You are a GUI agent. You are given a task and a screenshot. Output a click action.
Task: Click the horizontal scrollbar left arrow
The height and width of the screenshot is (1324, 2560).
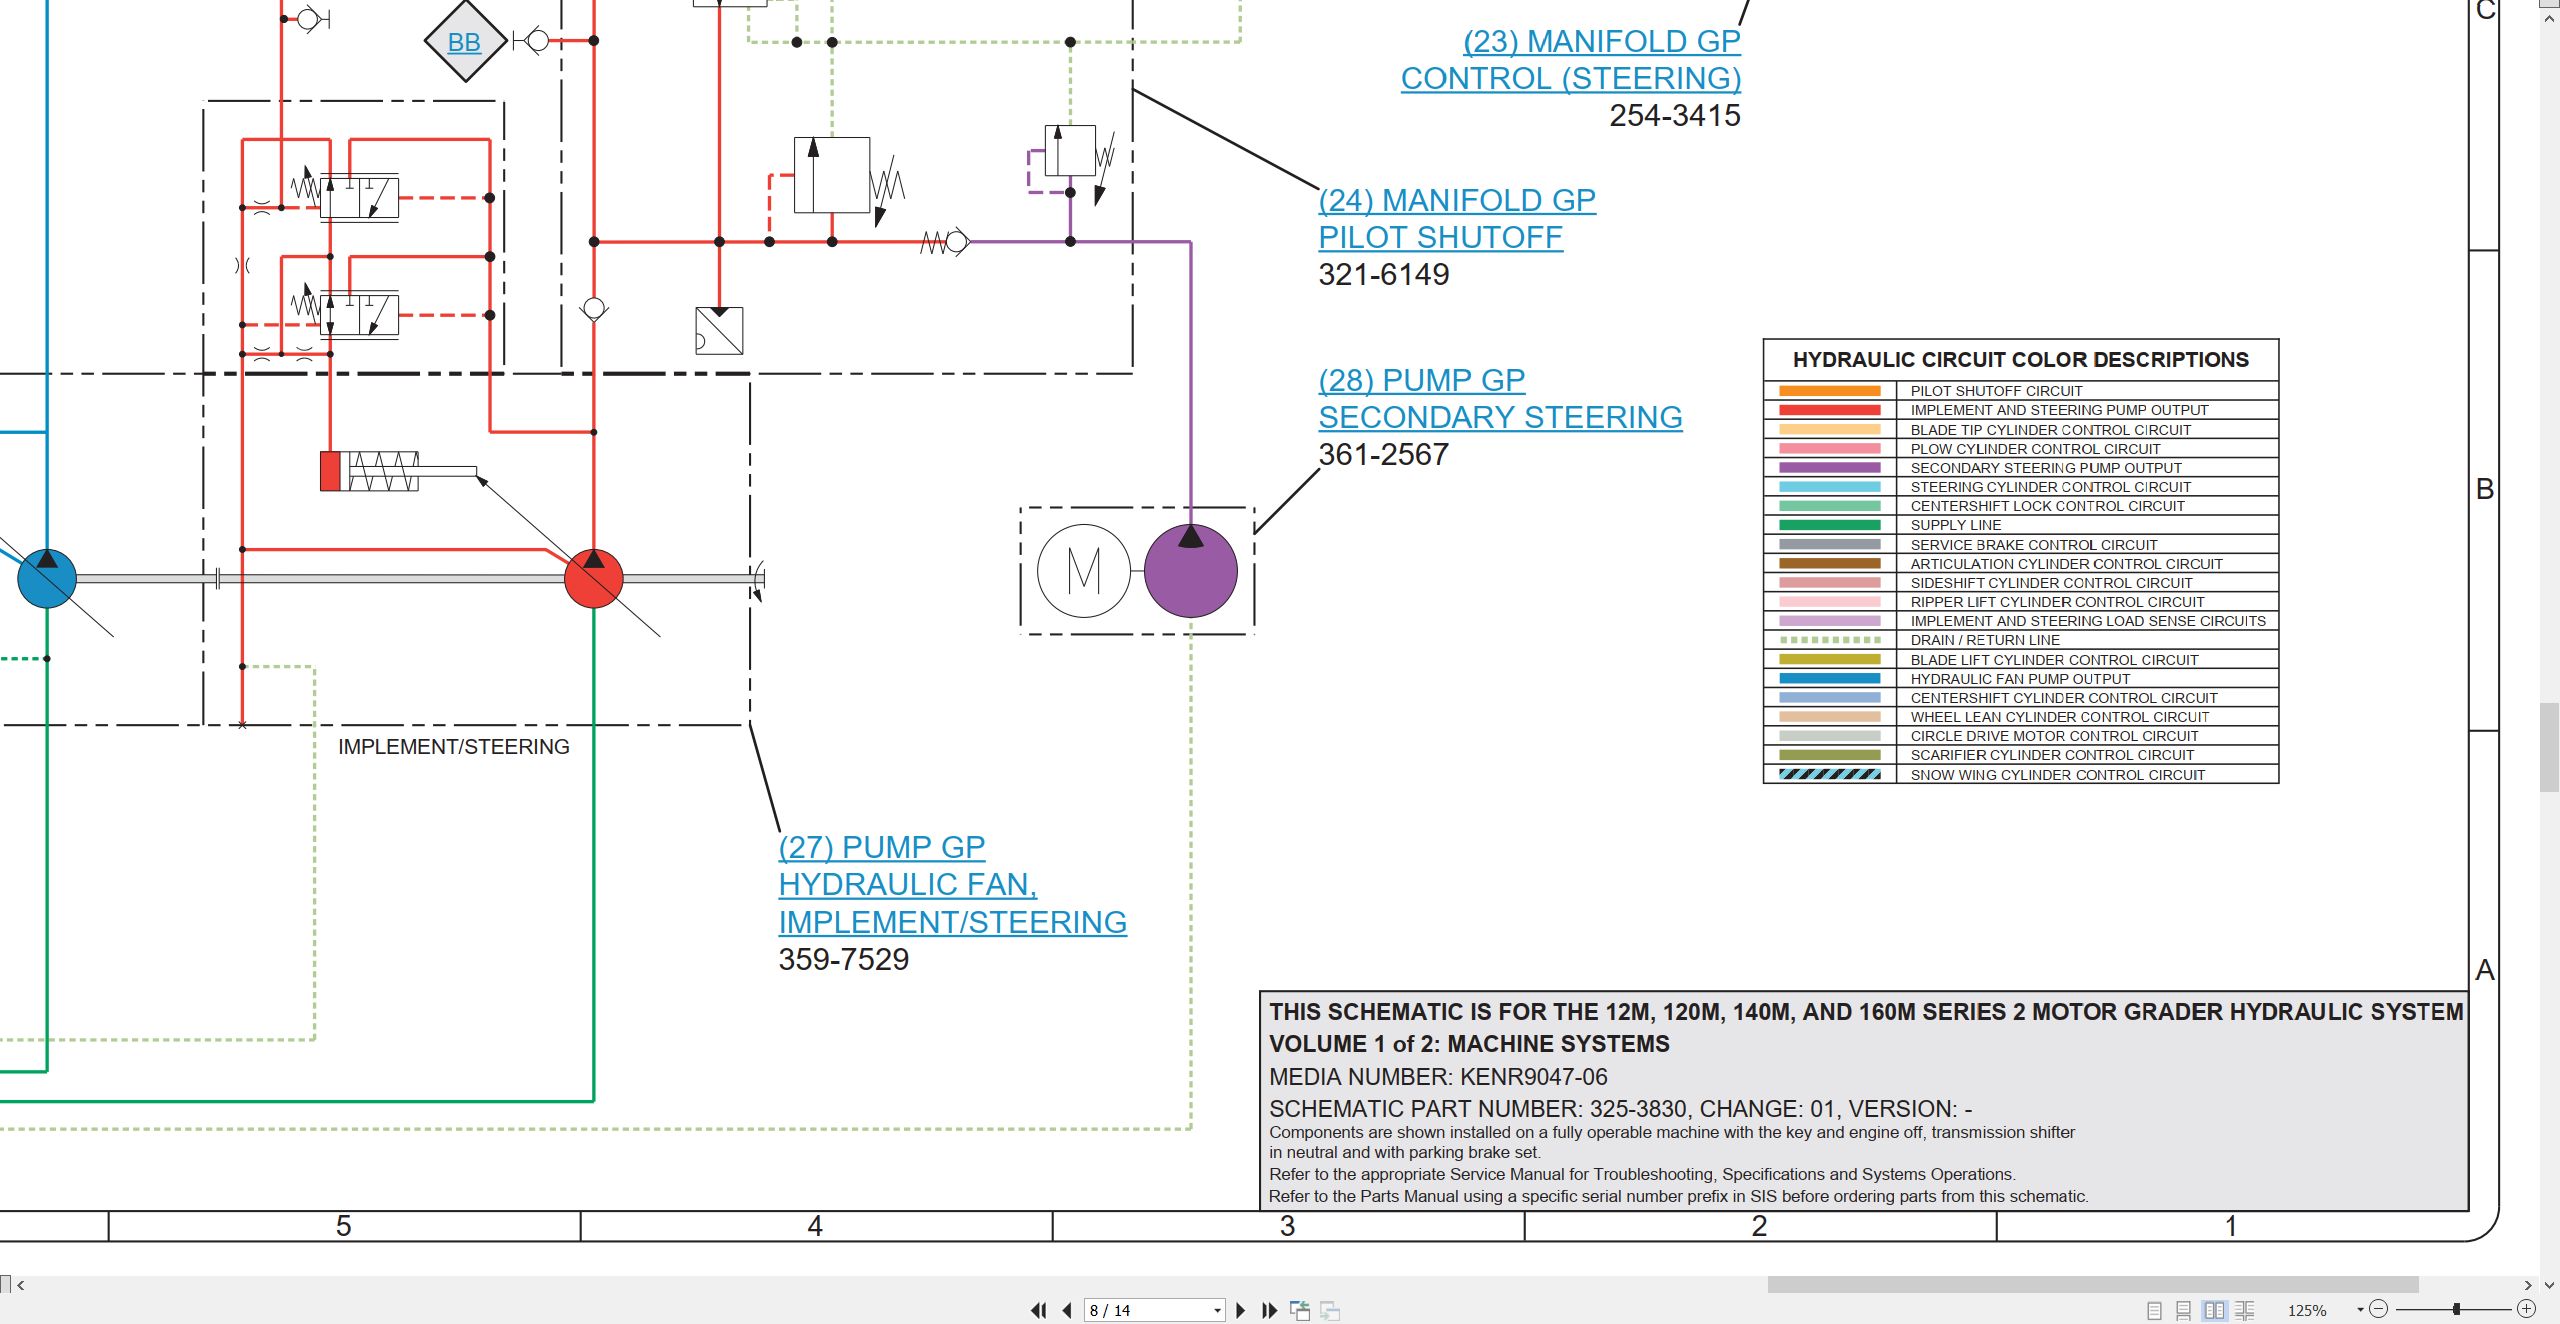coord(20,1285)
